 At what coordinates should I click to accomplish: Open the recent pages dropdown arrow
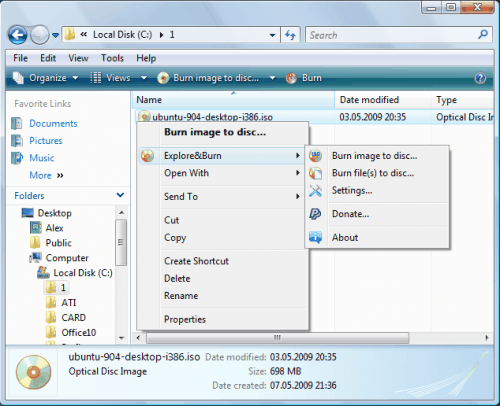pyautogui.click(x=55, y=35)
